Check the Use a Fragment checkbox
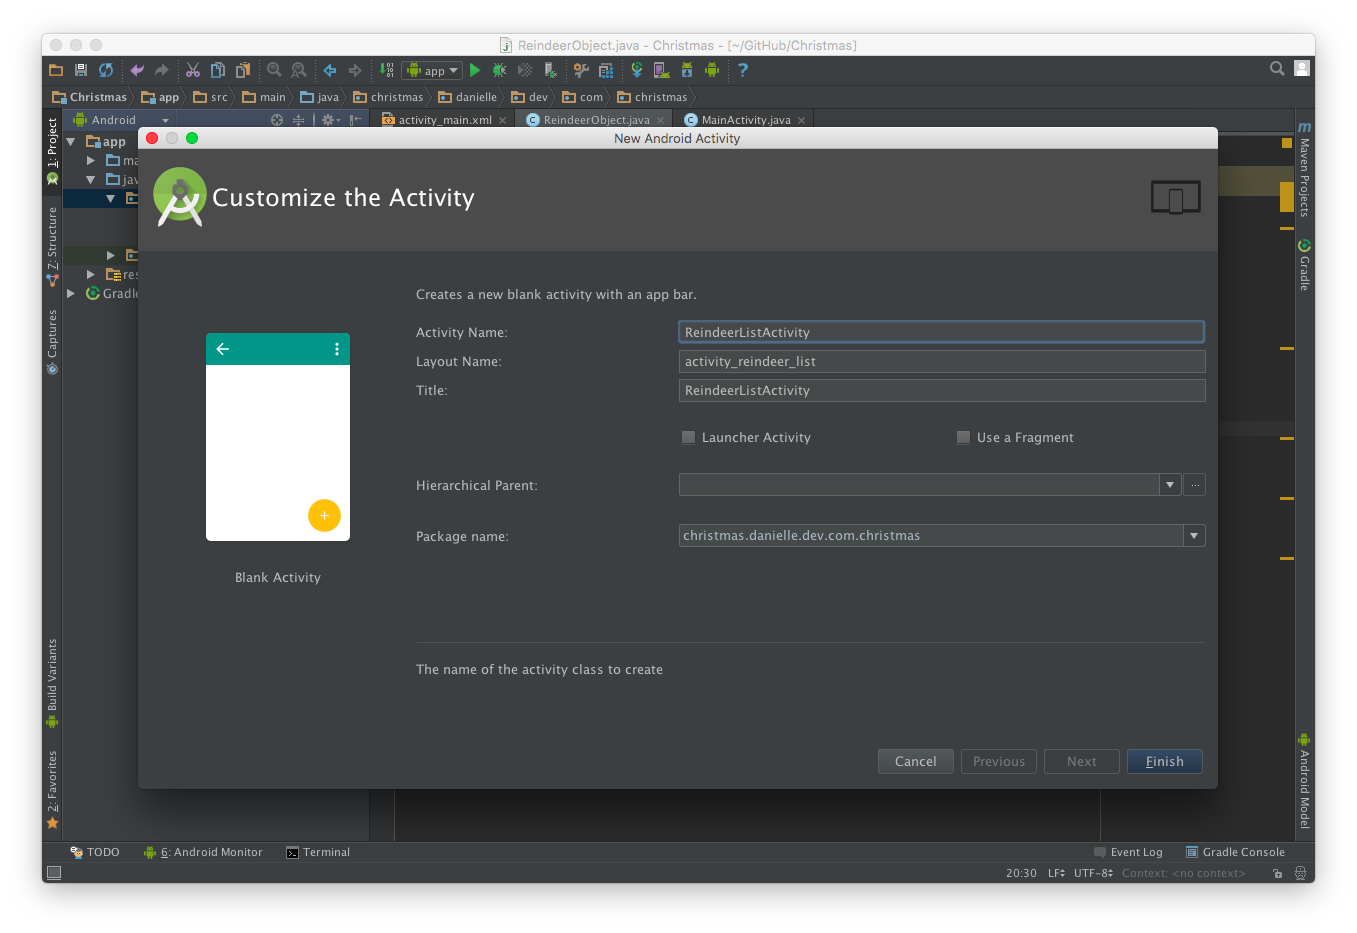 (x=963, y=437)
